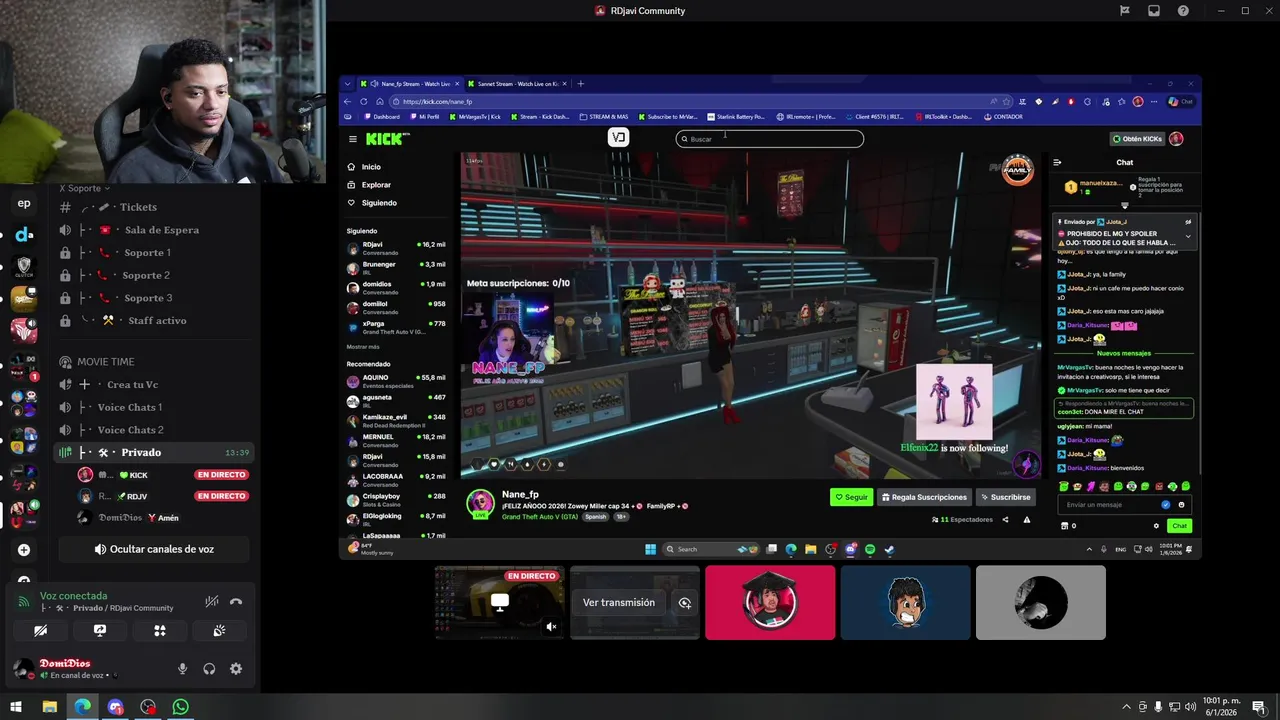
Task: Collapse the X Soporte category
Action: click(84, 188)
